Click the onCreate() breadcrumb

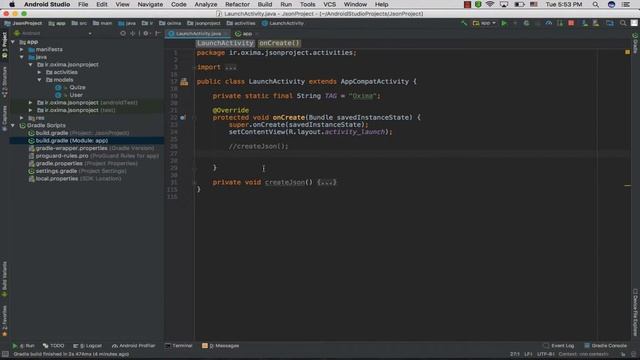(x=279, y=43)
